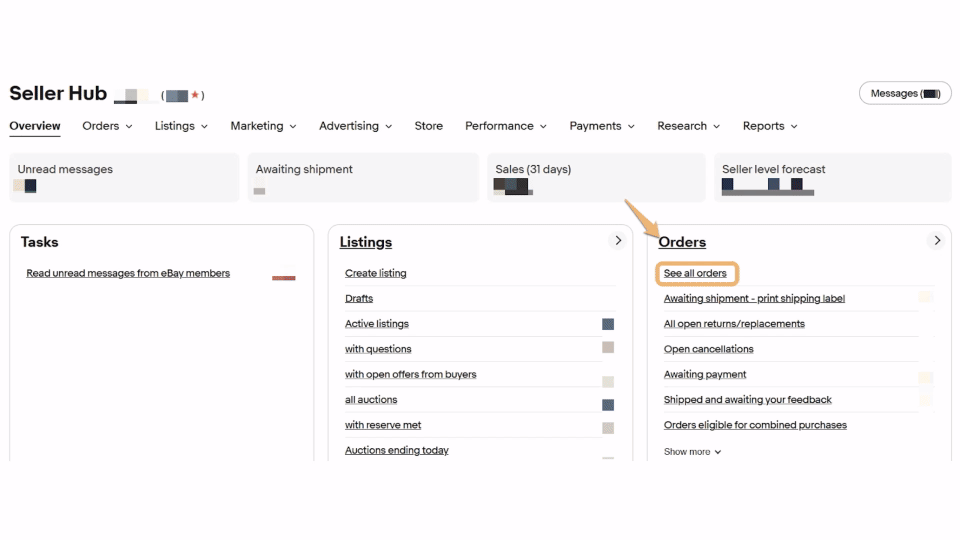The image size is (960, 540).
Task: Open the Seller level forecast card
Action: 833,178
